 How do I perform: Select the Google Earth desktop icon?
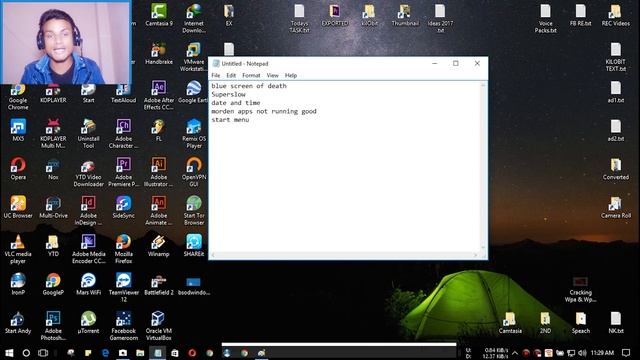(x=194, y=92)
